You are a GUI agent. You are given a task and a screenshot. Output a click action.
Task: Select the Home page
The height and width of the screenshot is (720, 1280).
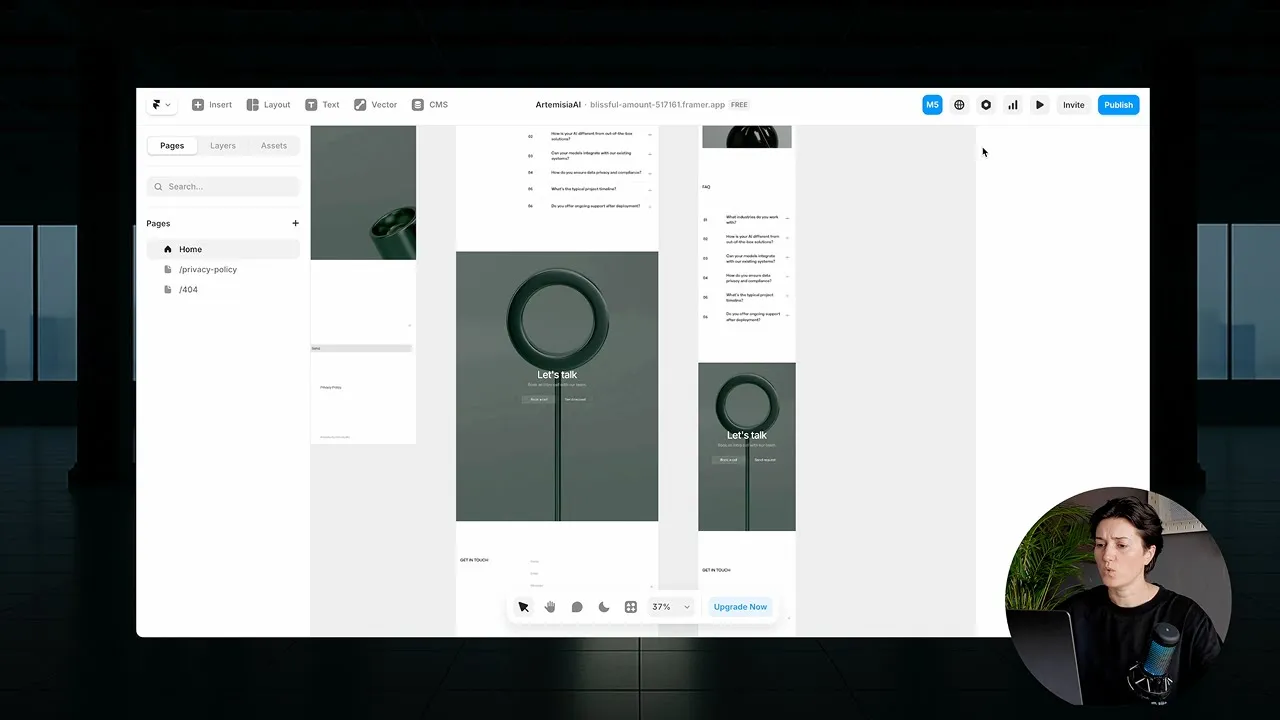point(223,249)
